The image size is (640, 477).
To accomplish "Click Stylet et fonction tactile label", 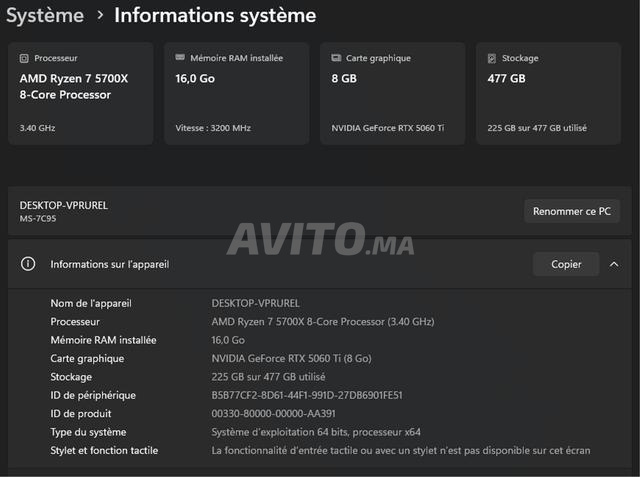I will [x=104, y=450].
